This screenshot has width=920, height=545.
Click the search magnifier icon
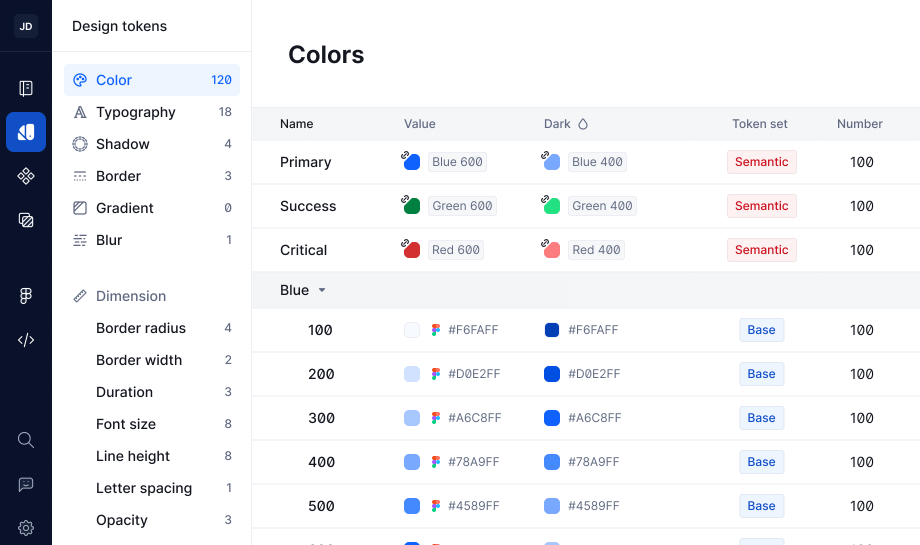pyautogui.click(x=26, y=440)
